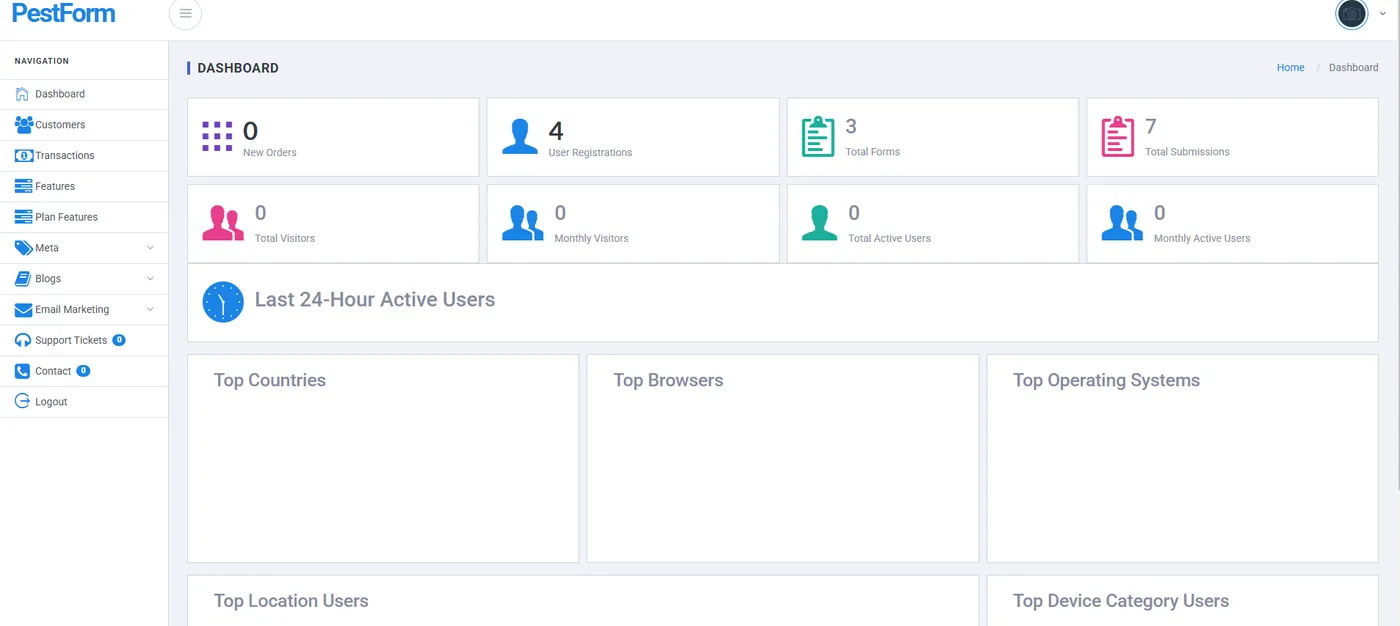Viewport: 1400px width, 626px height.
Task: Click the Total Submissions count 7
Action: (1151, 127)
